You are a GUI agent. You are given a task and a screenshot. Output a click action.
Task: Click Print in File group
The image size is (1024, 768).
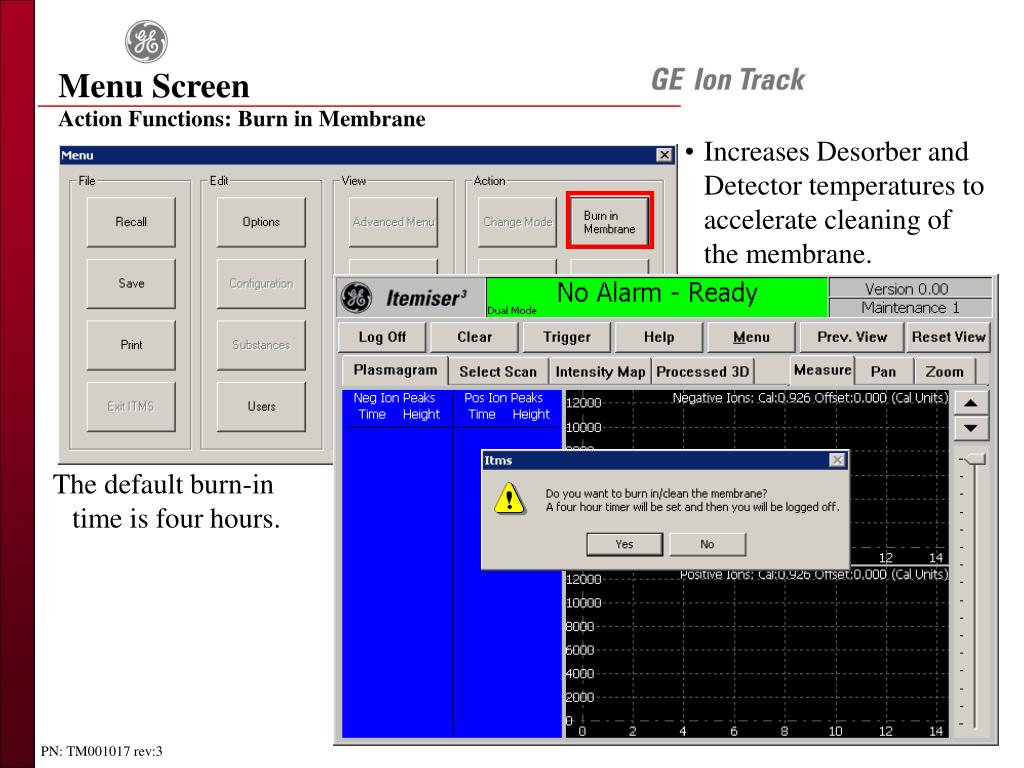pos(131,345)
